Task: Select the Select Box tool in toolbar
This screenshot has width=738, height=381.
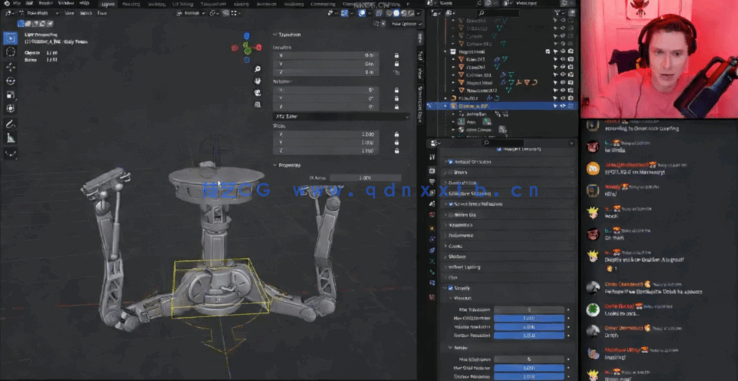Action: pyautogui.click(x=10, y=38)
